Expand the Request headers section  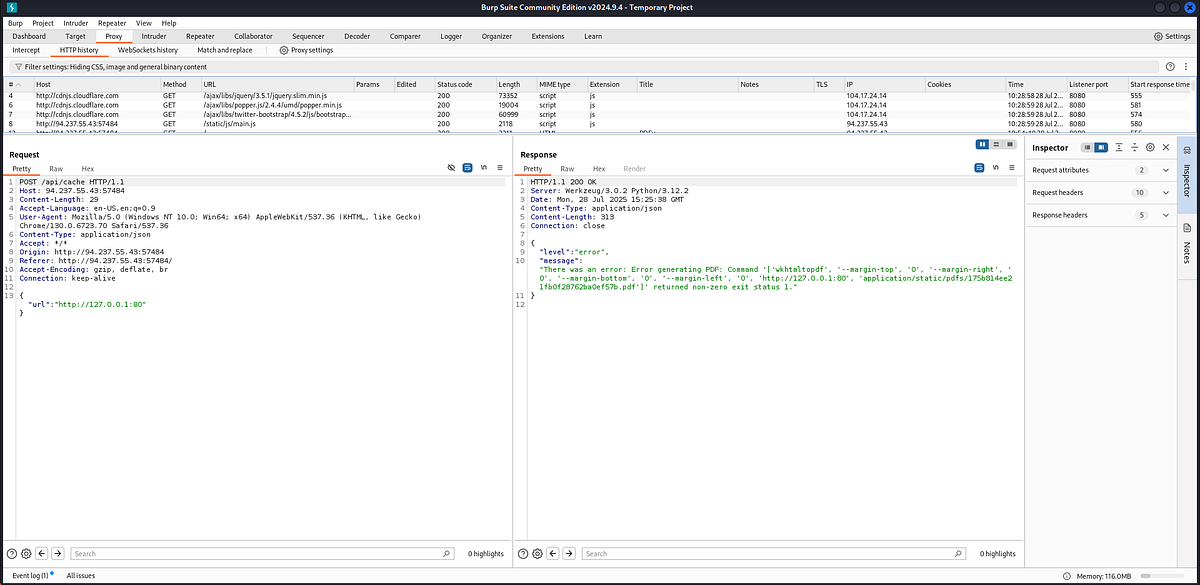[1099, 192]
